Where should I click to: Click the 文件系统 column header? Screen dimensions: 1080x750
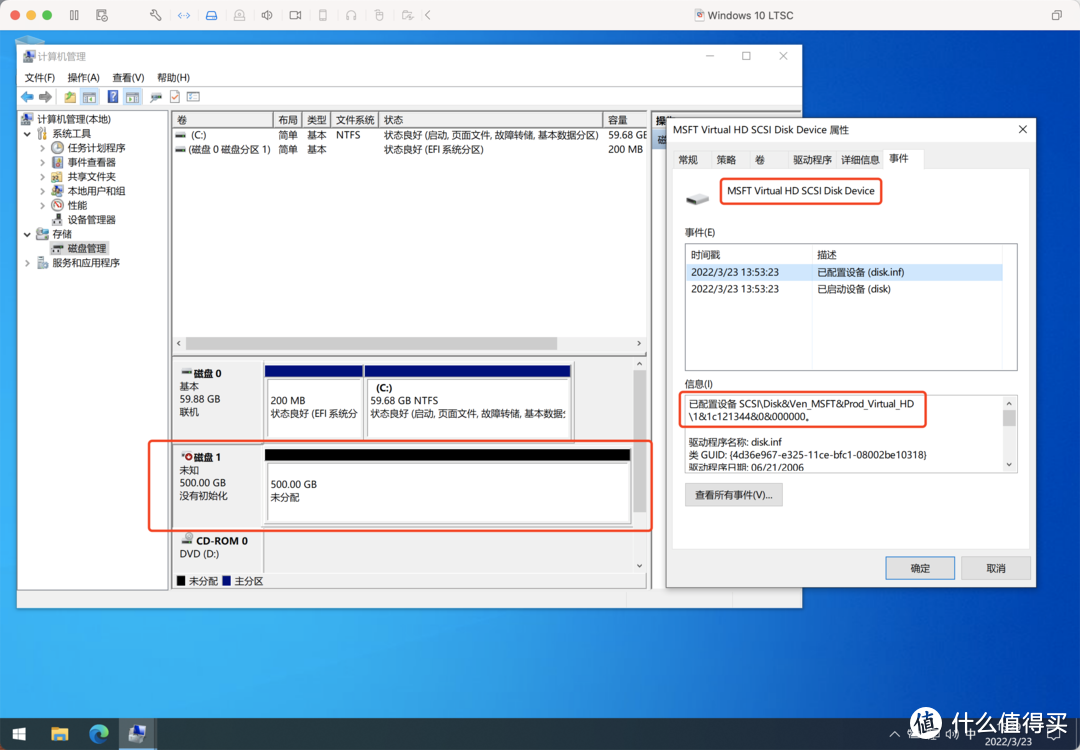355,120
